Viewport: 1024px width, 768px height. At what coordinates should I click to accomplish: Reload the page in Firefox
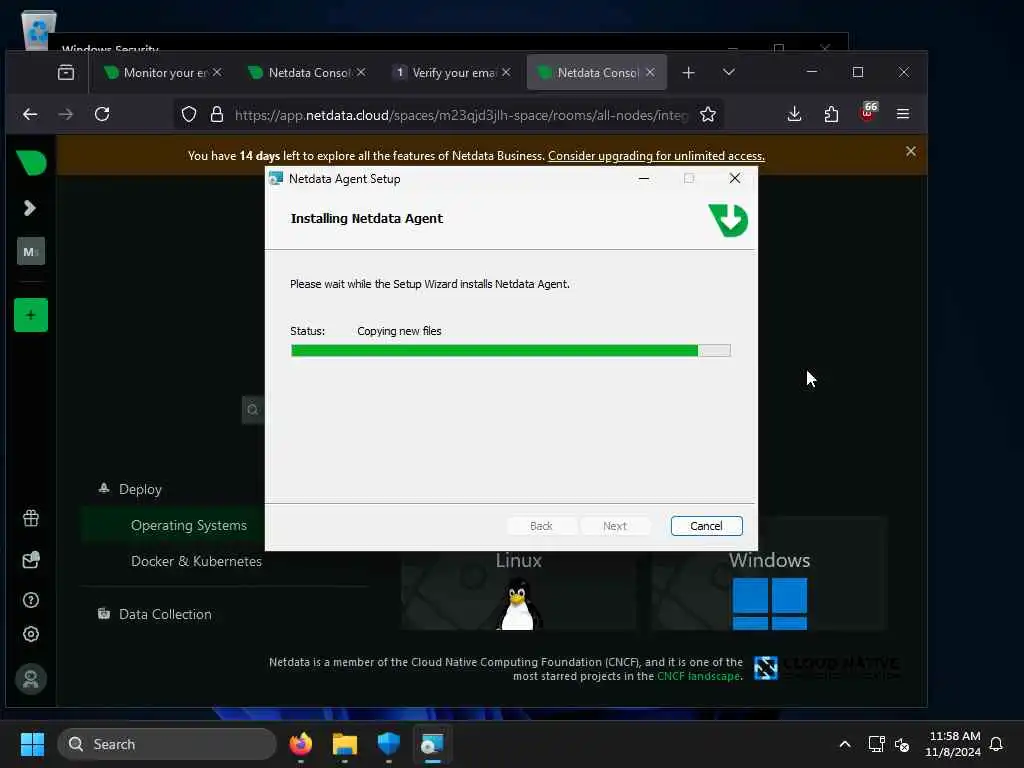(102, 114)
